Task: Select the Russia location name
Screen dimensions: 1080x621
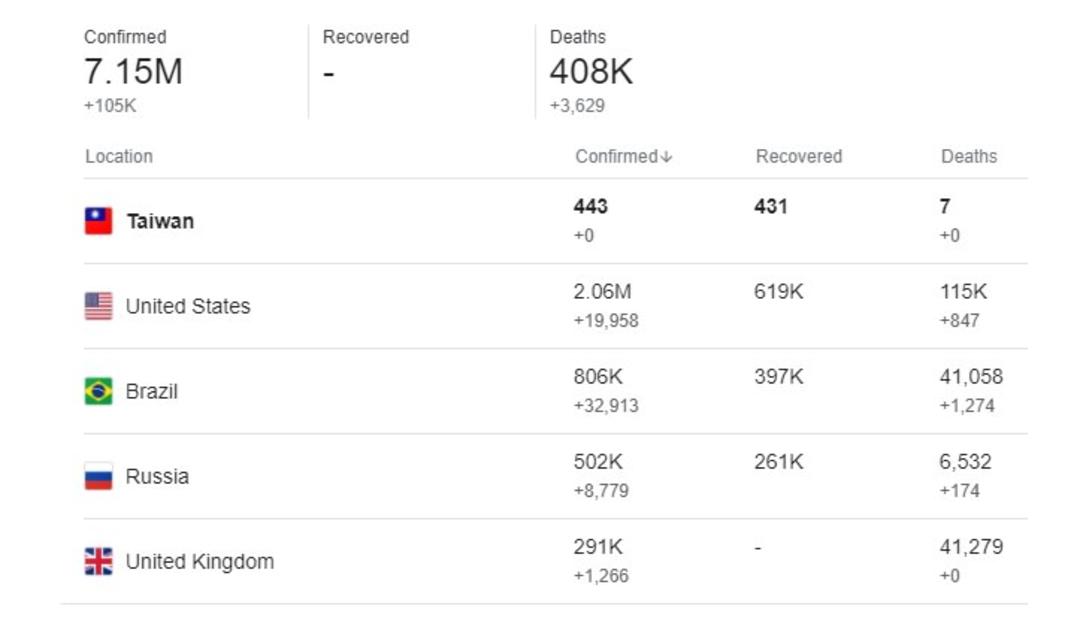Action: [x=157, y=476]
